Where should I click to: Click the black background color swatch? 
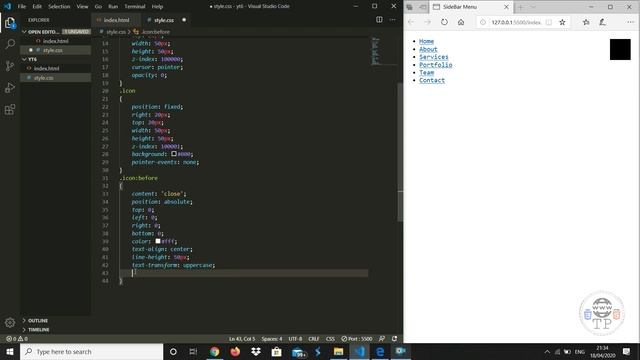174,154
